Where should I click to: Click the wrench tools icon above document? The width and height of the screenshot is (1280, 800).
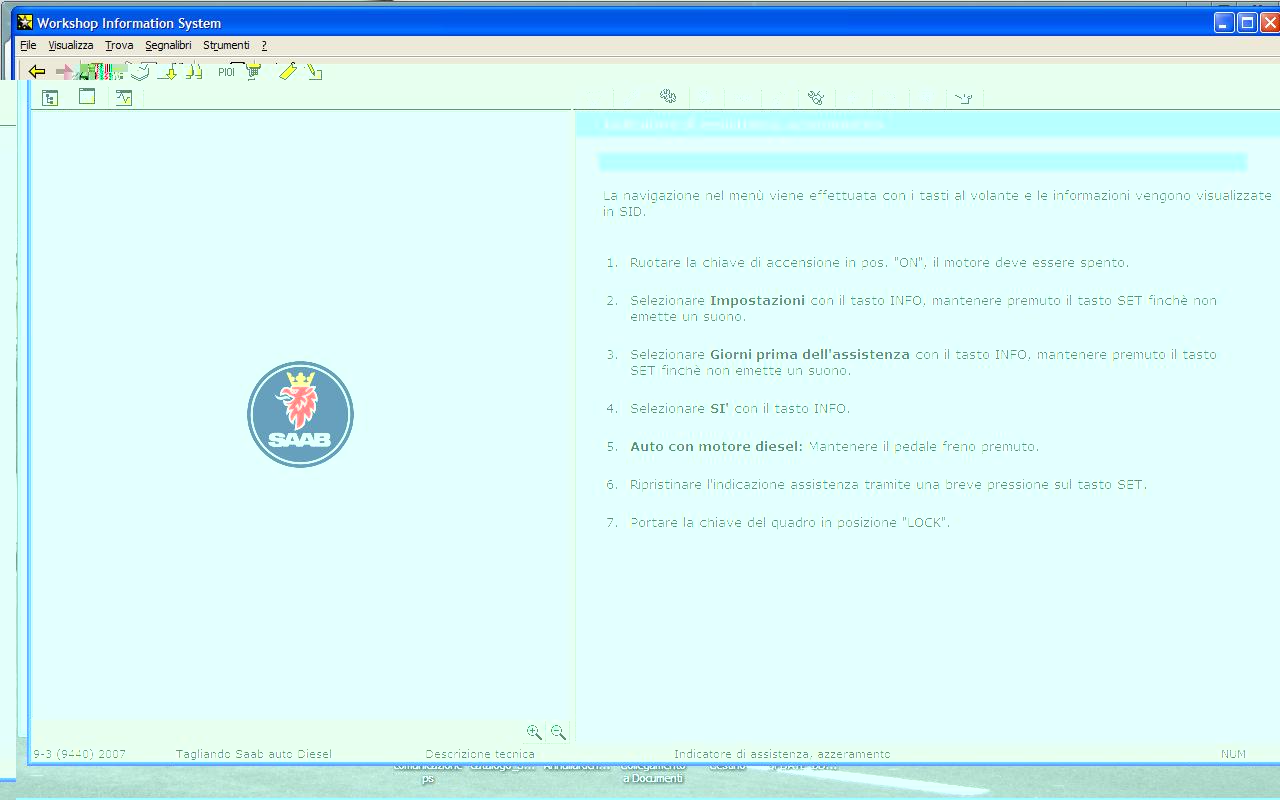(x=816, y=97)
